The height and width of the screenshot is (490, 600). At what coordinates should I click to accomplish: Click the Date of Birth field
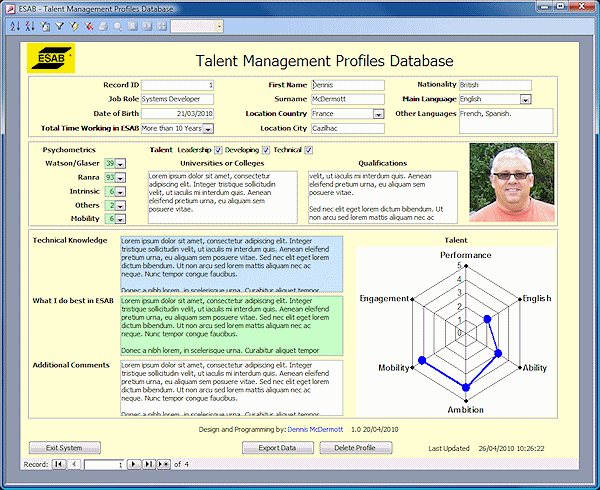point(178,114)
